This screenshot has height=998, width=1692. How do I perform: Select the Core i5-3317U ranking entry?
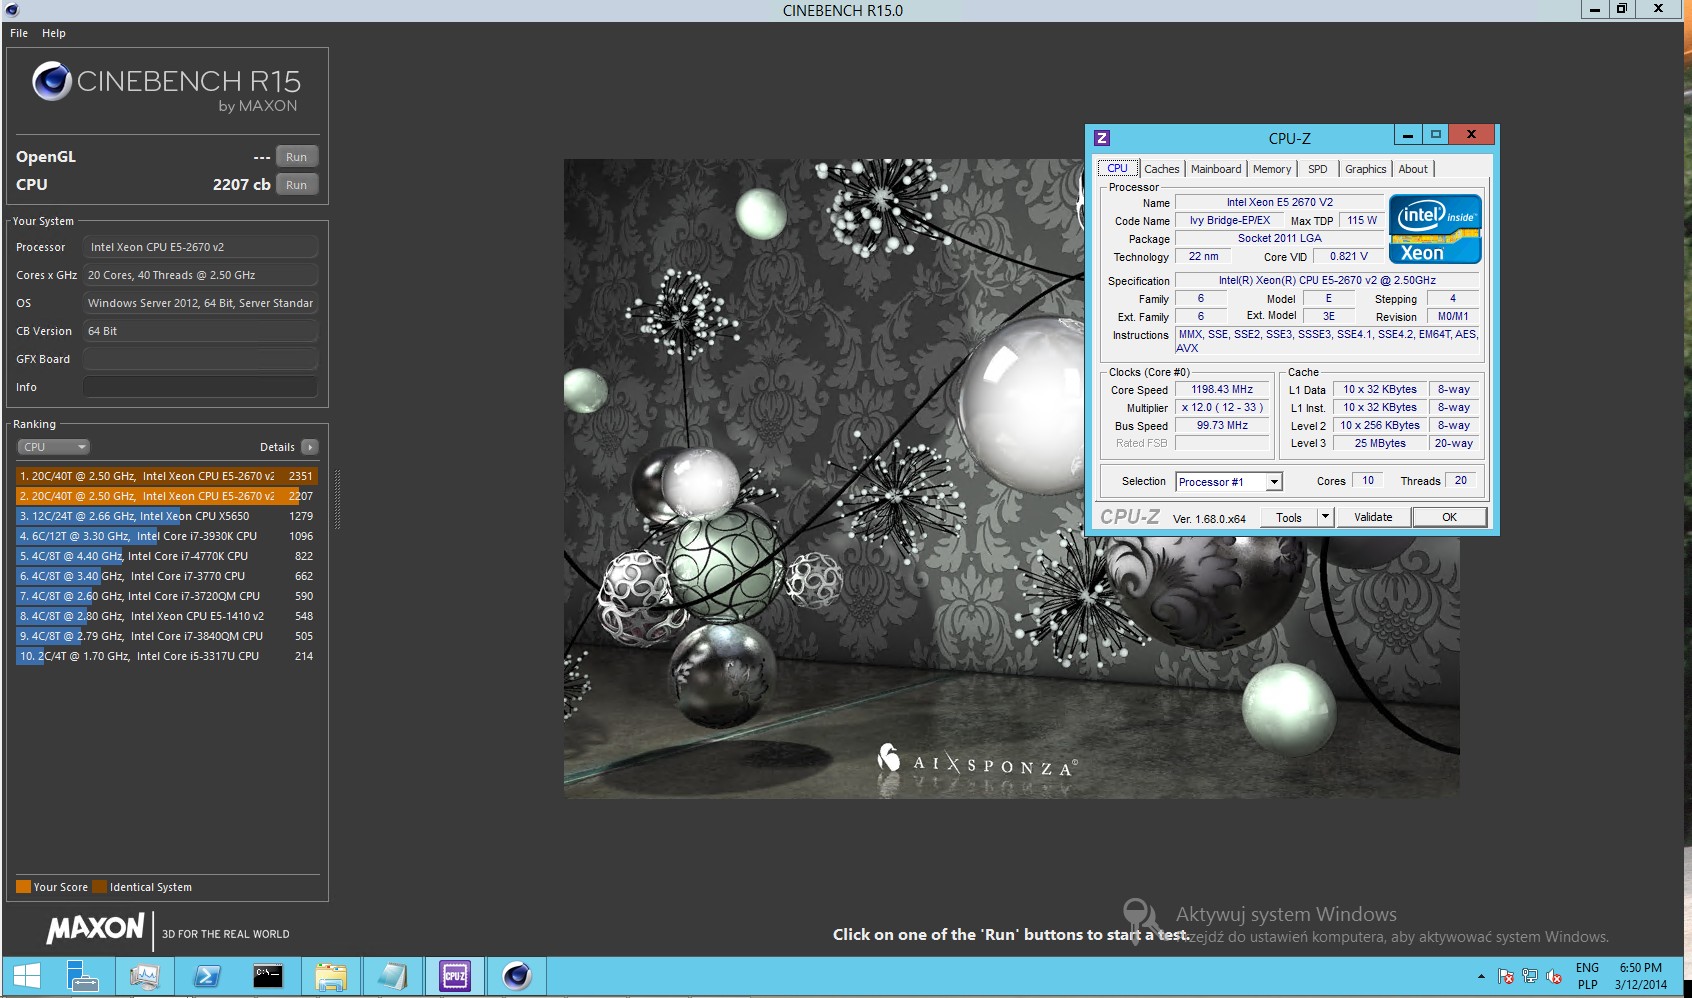(x=166, y=656)
